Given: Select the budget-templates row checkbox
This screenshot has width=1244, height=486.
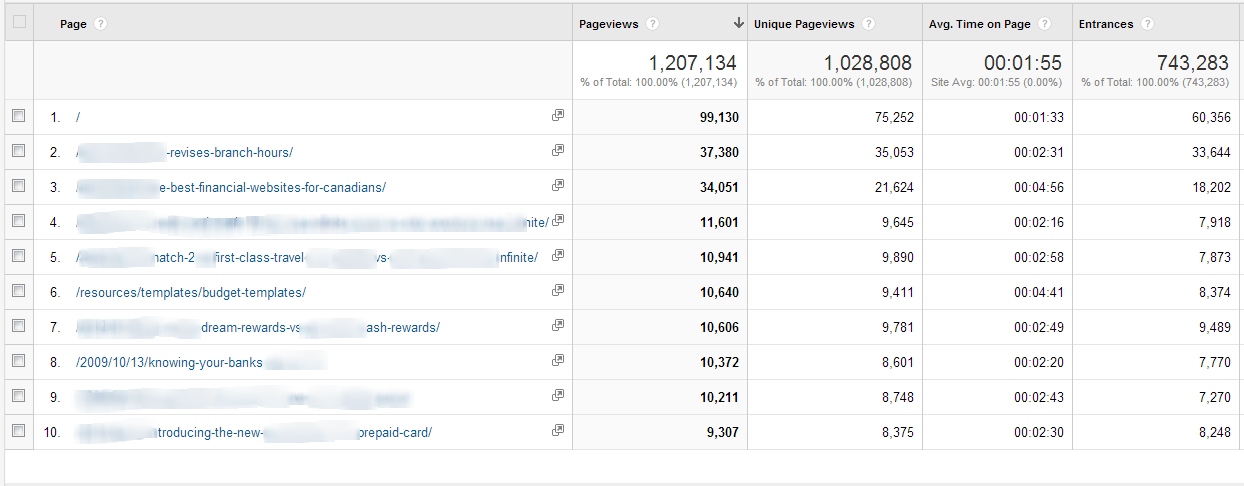Looking at the screenshot, I should [18, 291].
